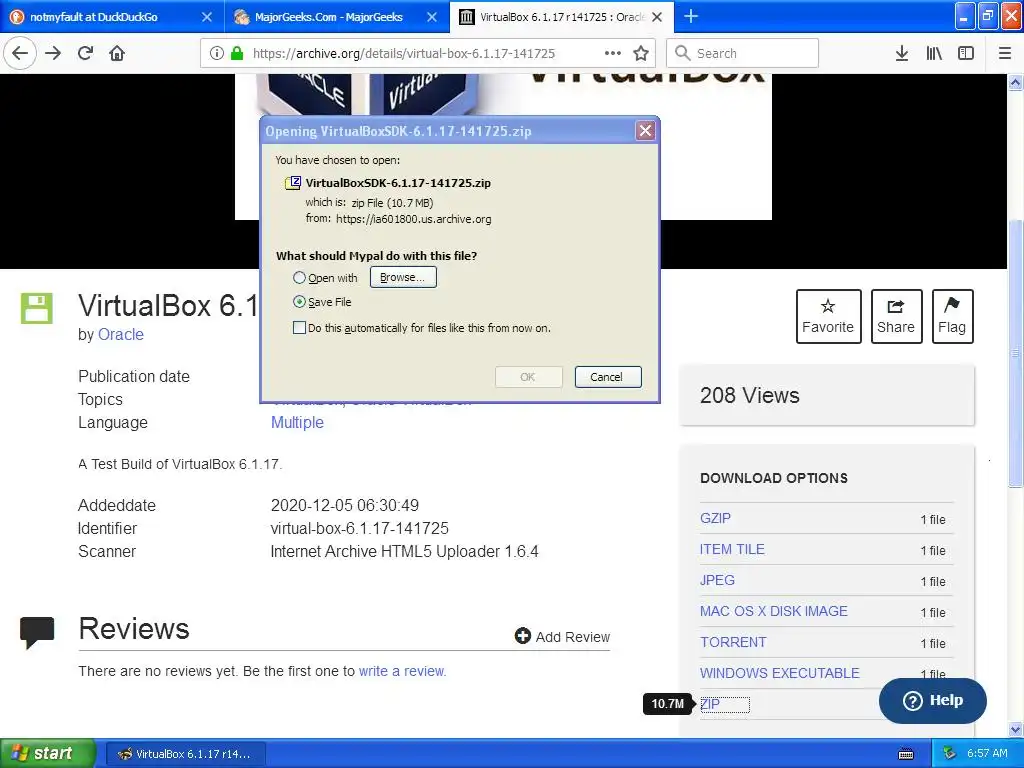Close the Opening VirtualBoxSDK dialog

coord(645,131)
